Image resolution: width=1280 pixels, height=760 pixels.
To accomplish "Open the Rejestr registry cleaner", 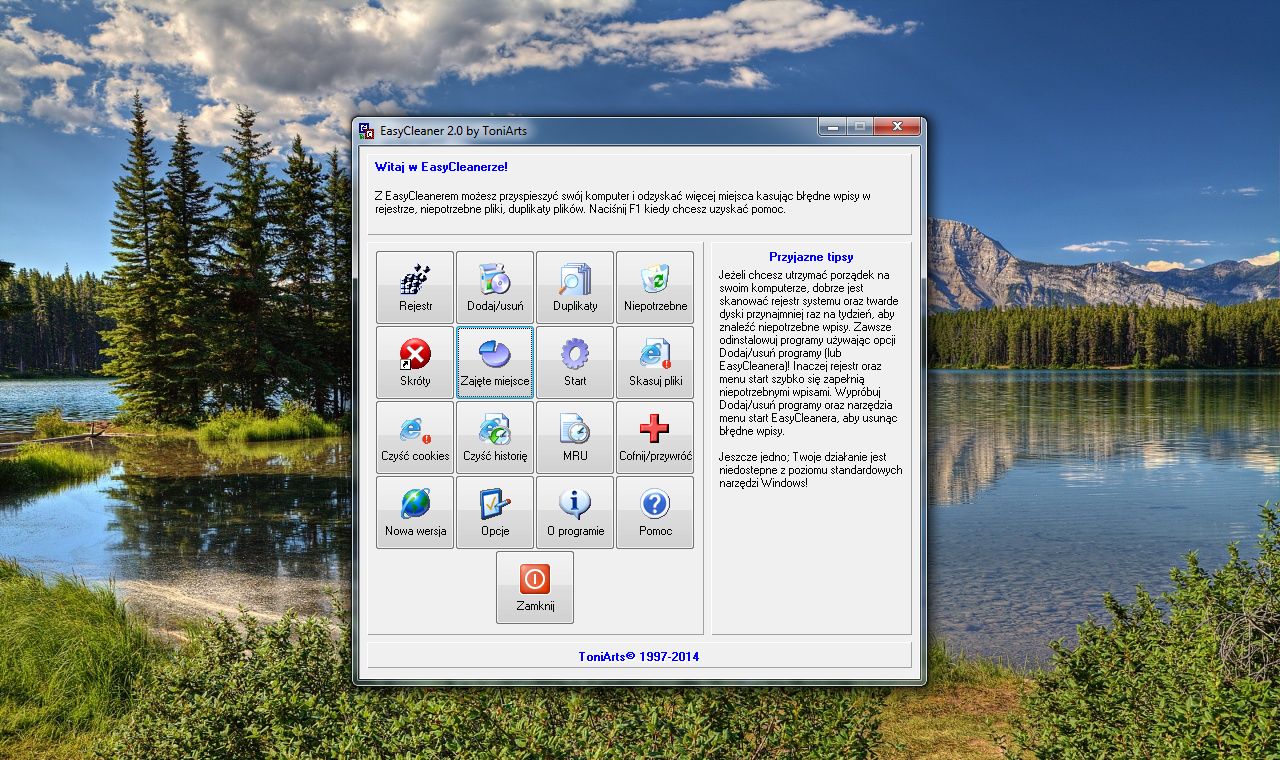I will [x=415, y=287].
